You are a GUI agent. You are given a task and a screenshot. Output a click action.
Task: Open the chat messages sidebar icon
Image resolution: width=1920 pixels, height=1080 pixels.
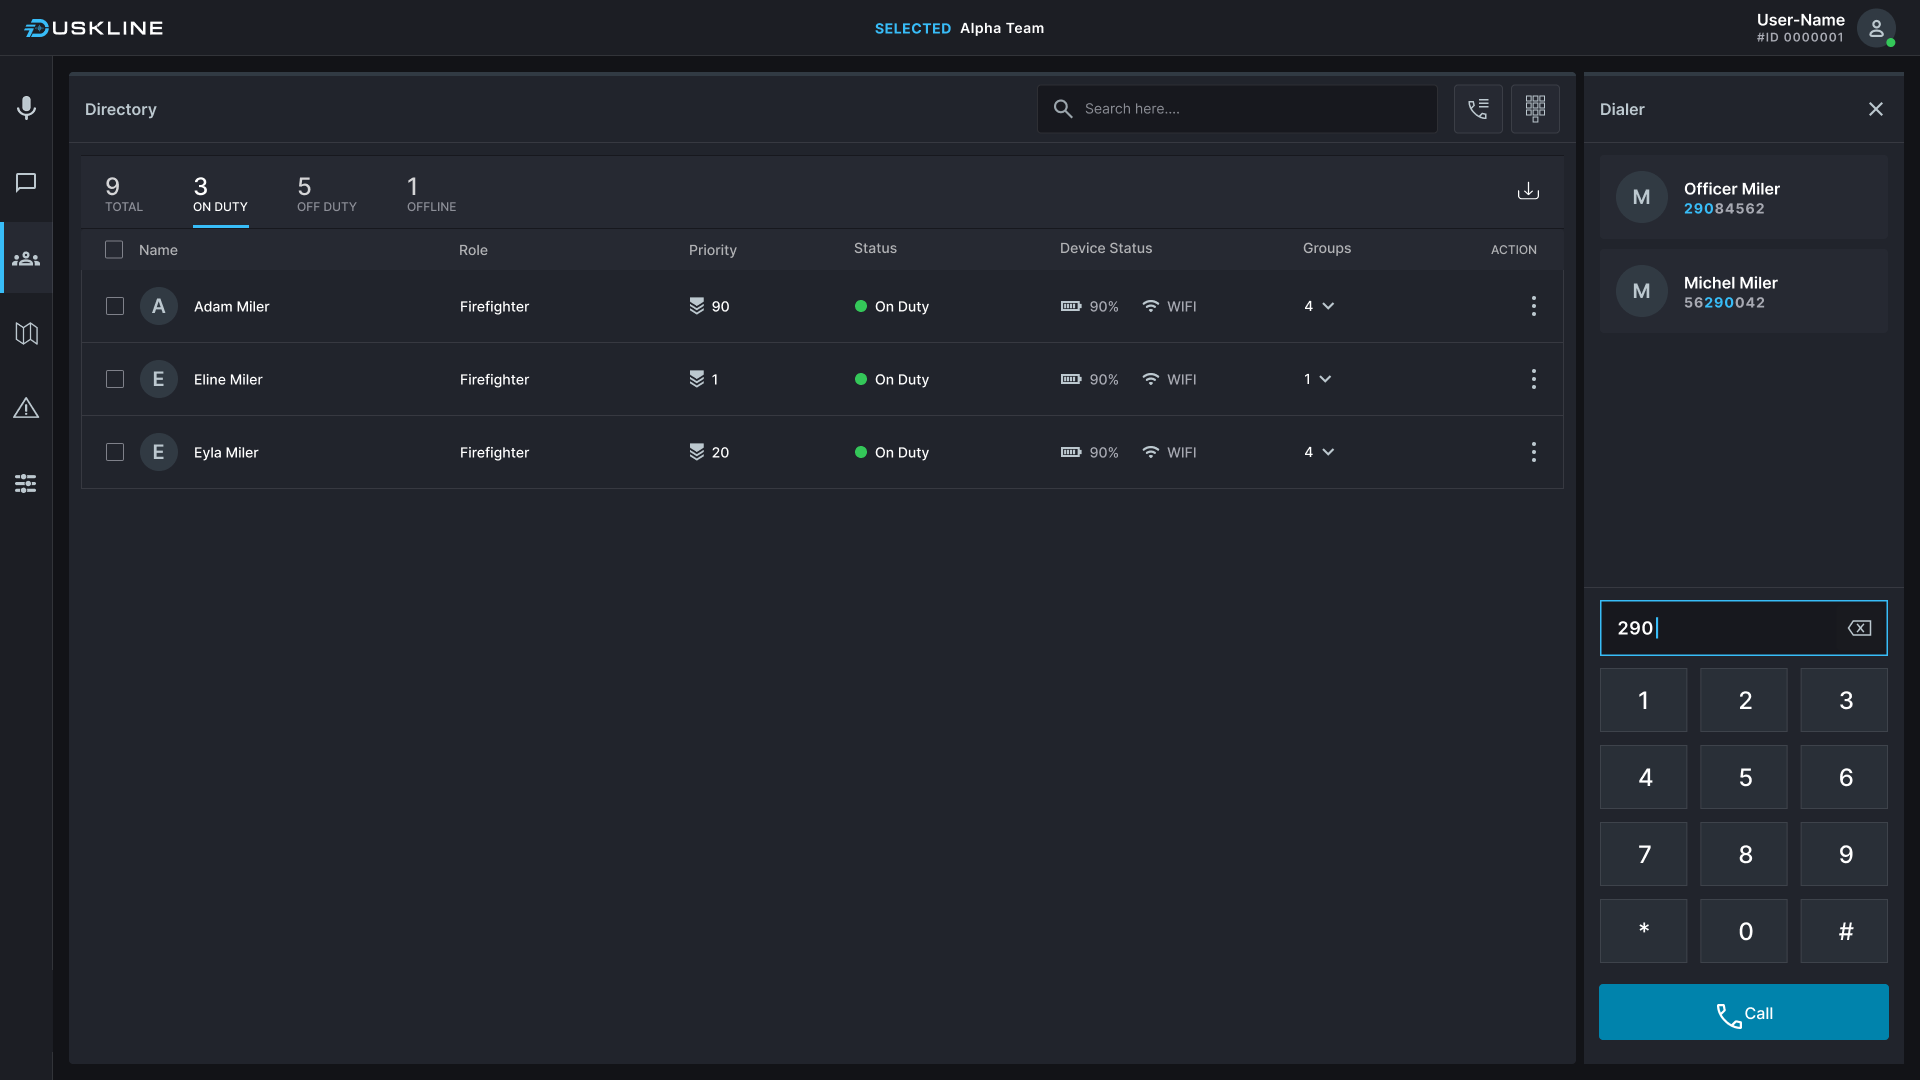point(26,182)
